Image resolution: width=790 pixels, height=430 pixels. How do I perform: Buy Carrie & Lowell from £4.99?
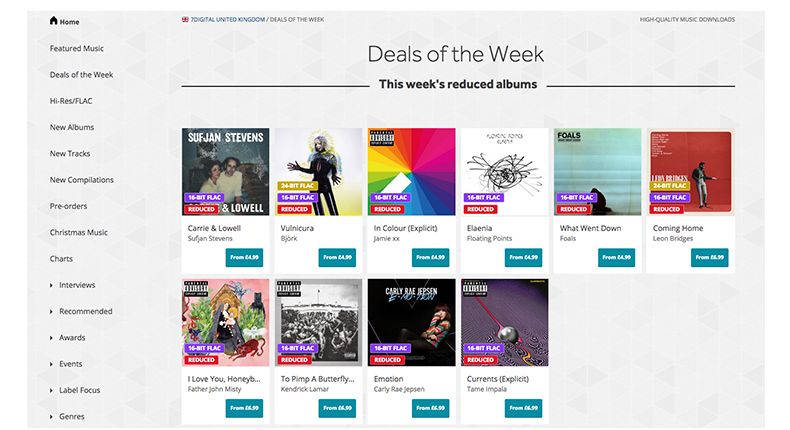(x=245, y=257)
